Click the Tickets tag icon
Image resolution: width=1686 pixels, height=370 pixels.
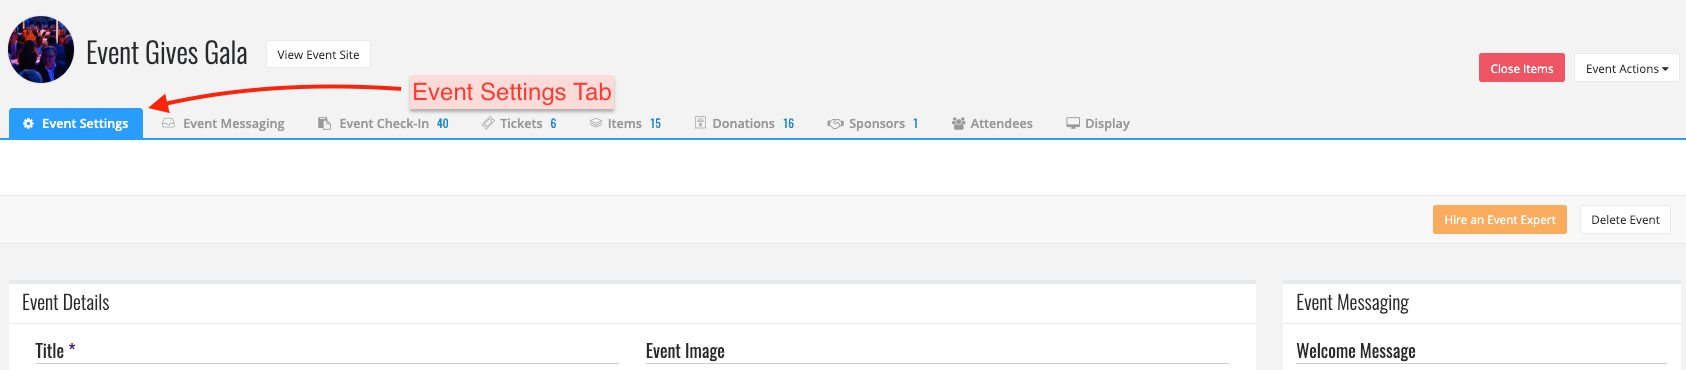[488, 124]
